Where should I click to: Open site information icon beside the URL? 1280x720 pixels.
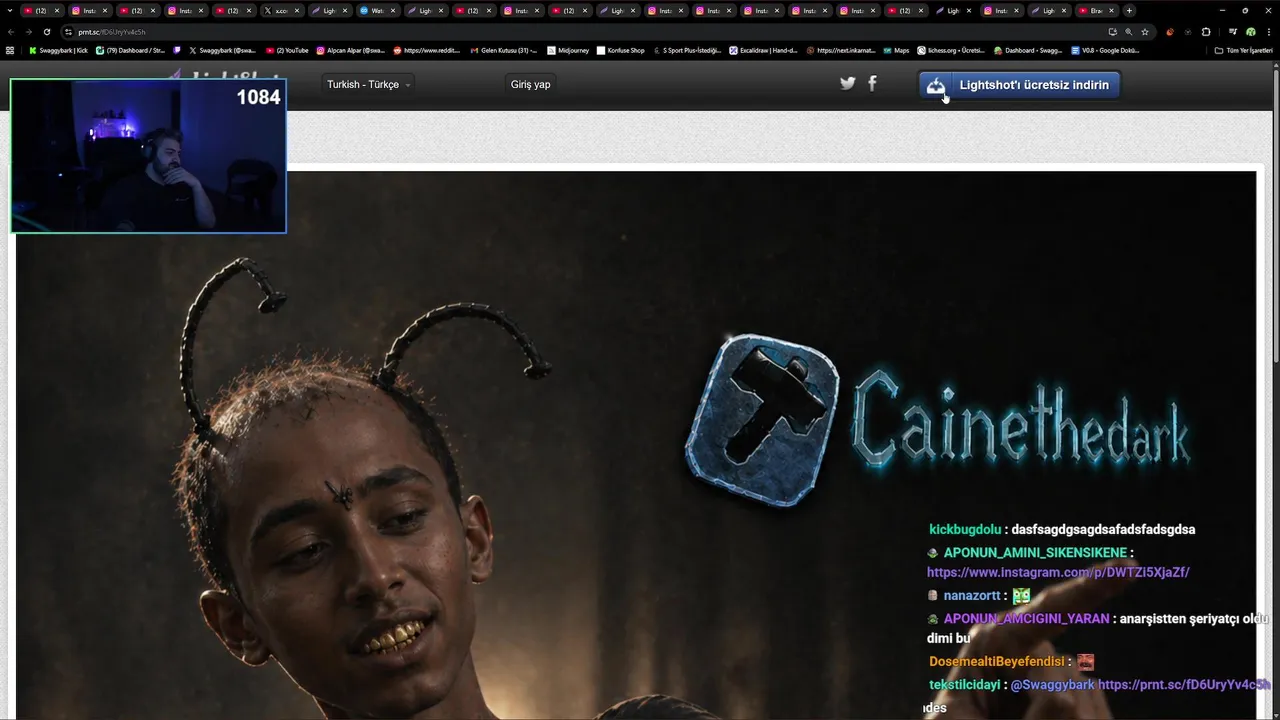[68, 32]
